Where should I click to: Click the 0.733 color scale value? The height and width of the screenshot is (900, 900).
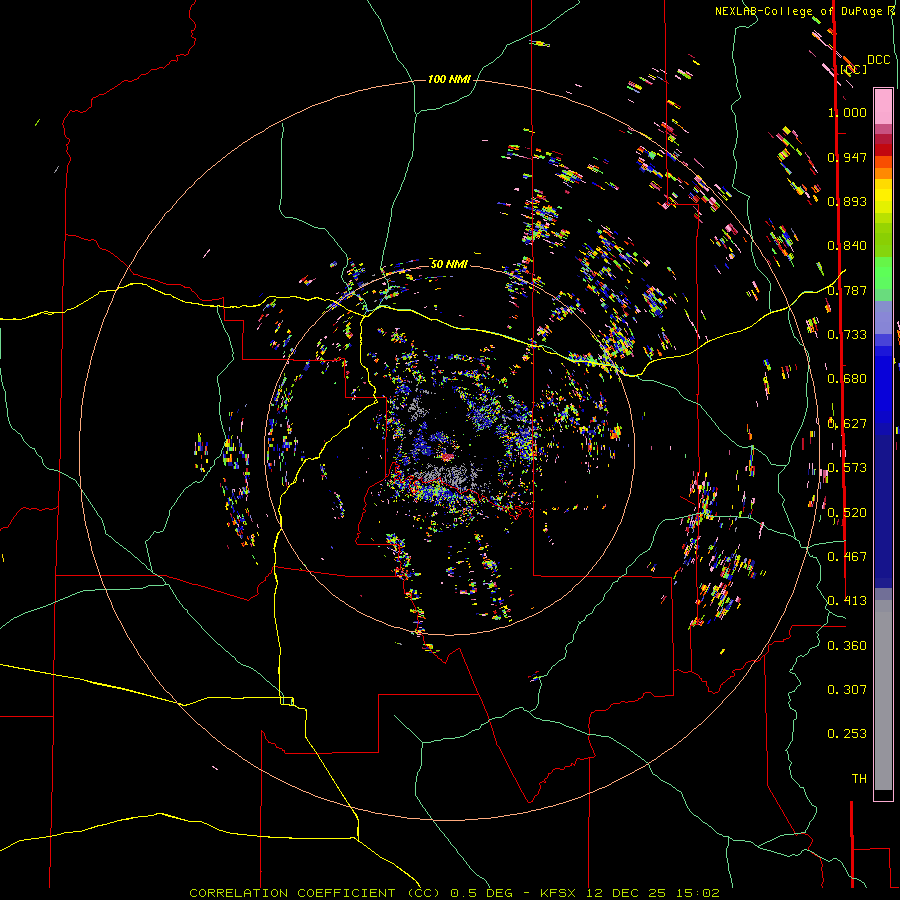click(847, 335)
